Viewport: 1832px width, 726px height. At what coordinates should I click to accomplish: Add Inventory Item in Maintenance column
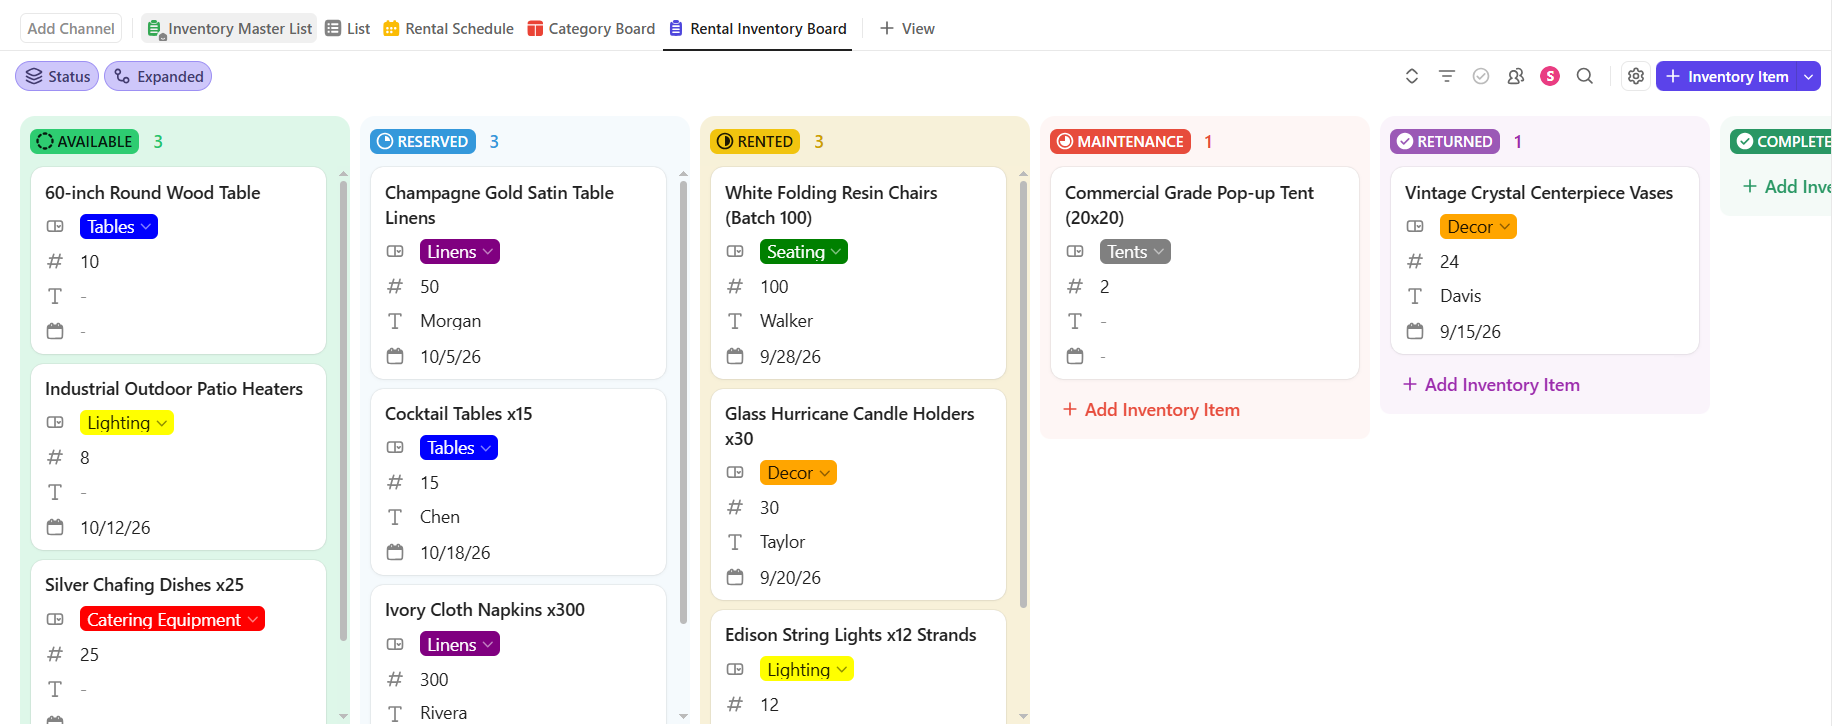coord(1151,410)
